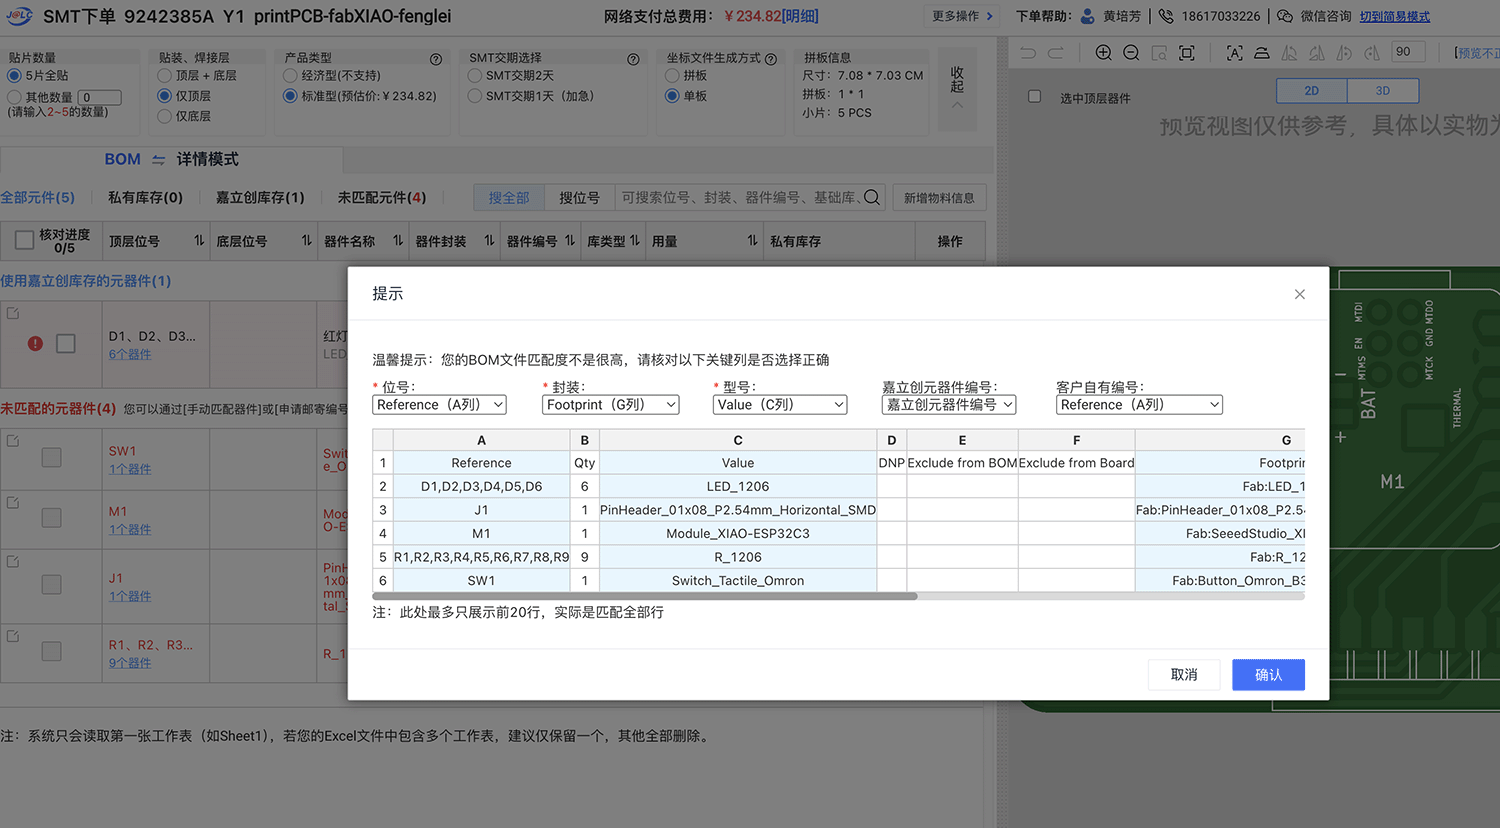The image size is (1500, 828).
Task: Select the 拼板 radio option
Action: (672, 76)
